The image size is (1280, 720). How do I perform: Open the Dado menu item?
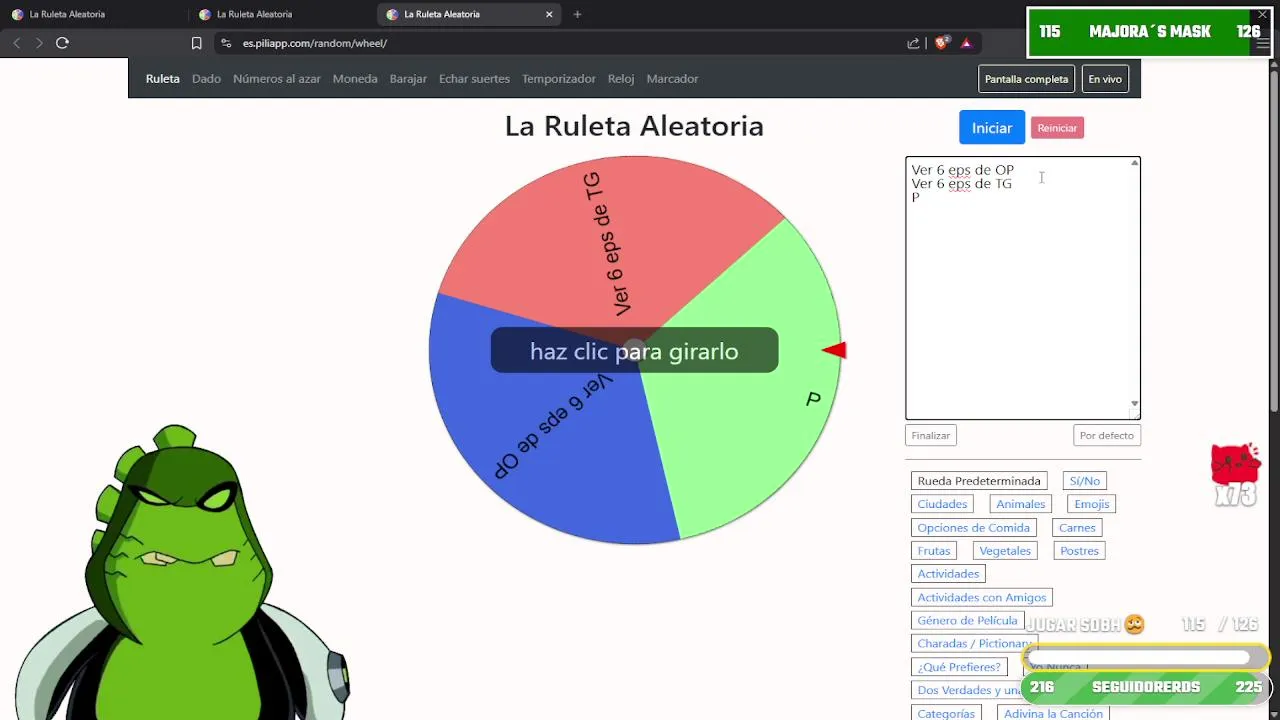pos(206,79)
